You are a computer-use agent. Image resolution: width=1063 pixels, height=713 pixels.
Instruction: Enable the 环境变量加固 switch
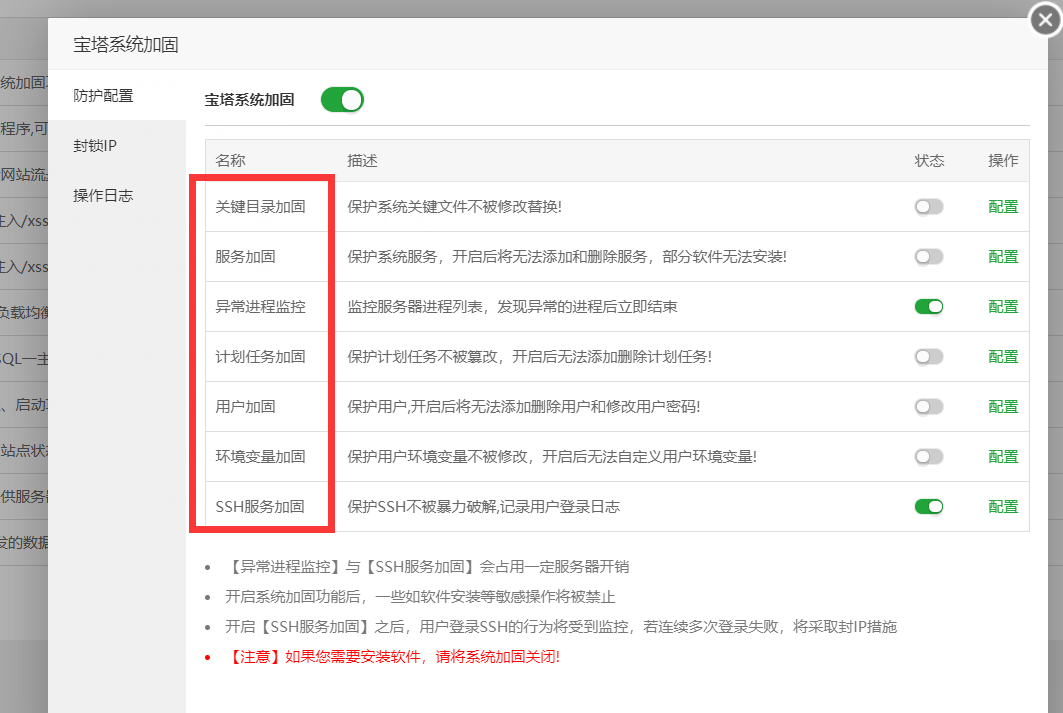coord(929,457)
